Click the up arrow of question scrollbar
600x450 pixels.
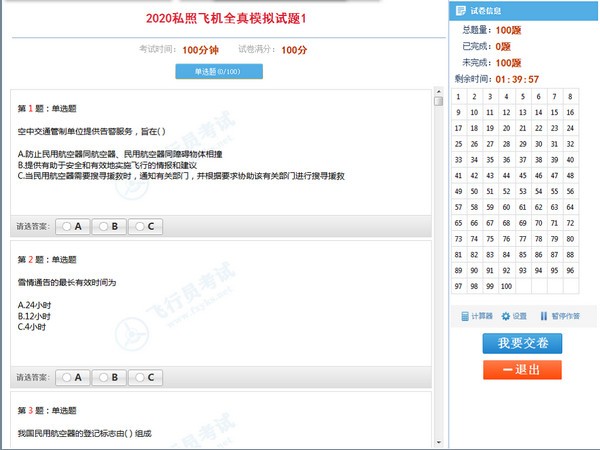point(438,101)
